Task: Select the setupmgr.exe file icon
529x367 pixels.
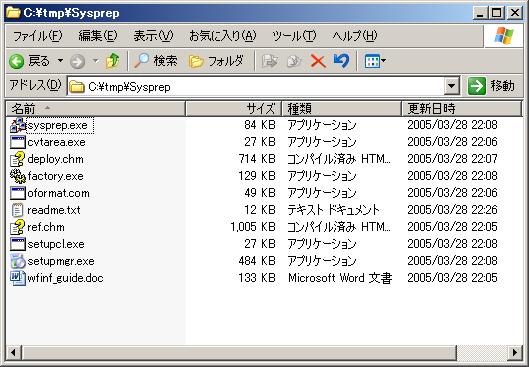Action: click(x=18, y=261)
